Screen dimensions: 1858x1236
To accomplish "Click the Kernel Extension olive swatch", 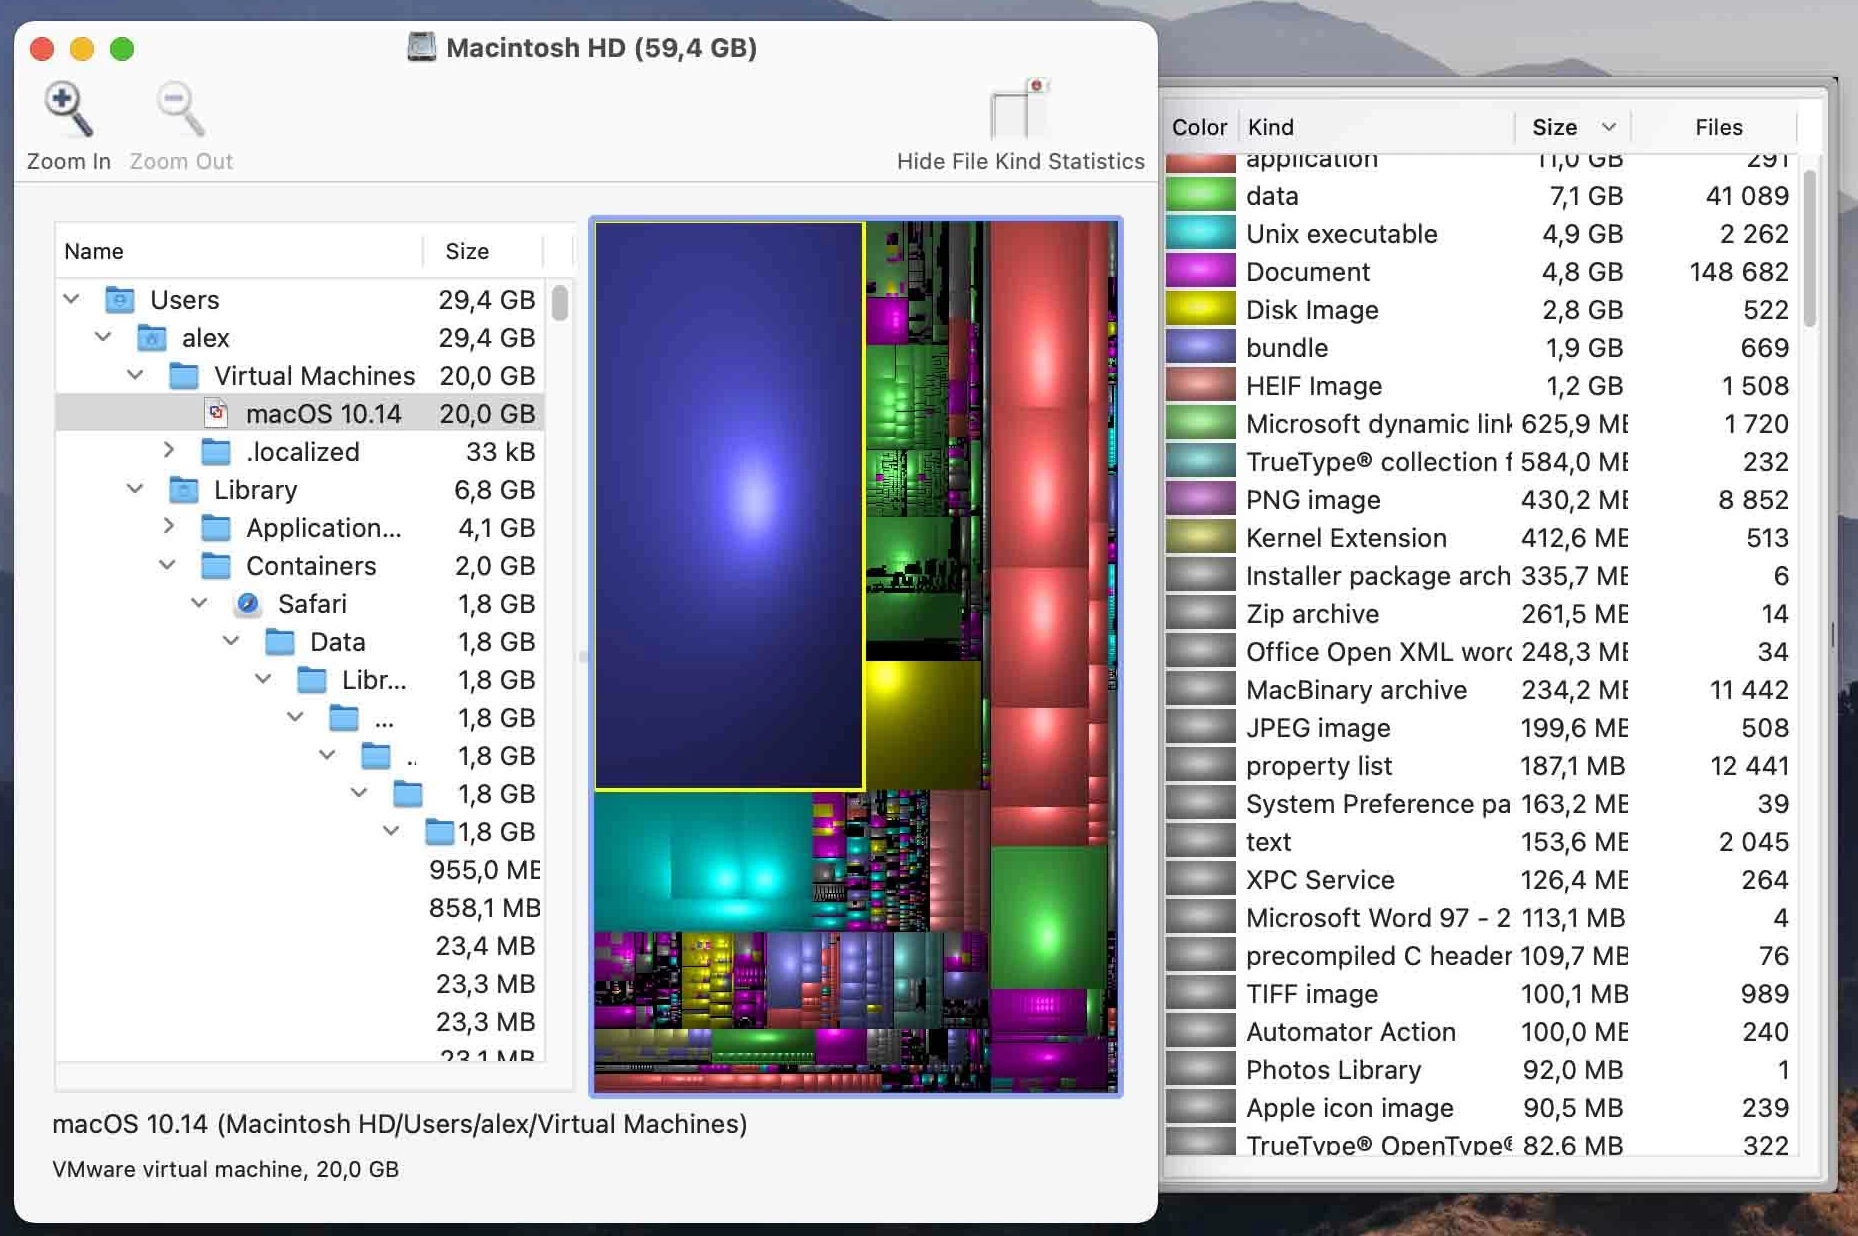I will [1201, 538].
